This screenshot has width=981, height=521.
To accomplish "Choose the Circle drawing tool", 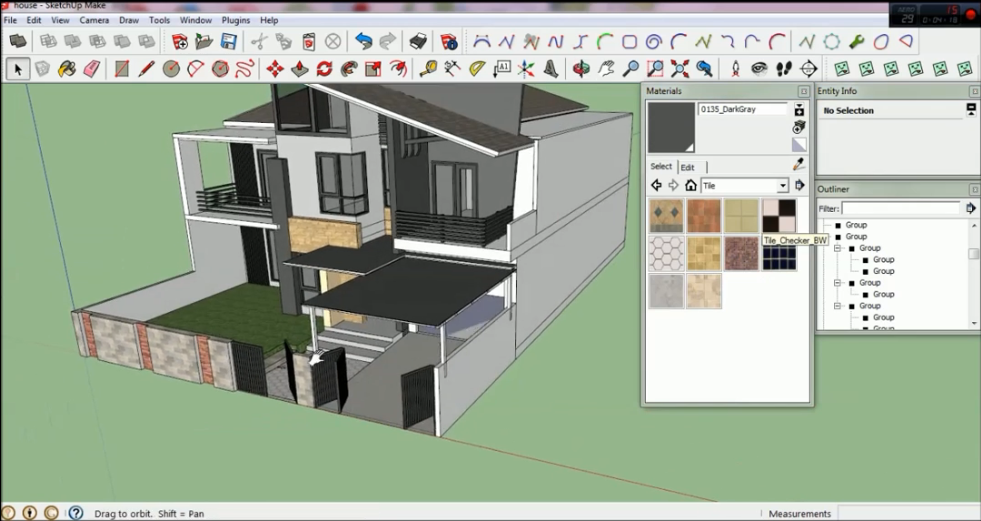I will [x=171, y=68].
